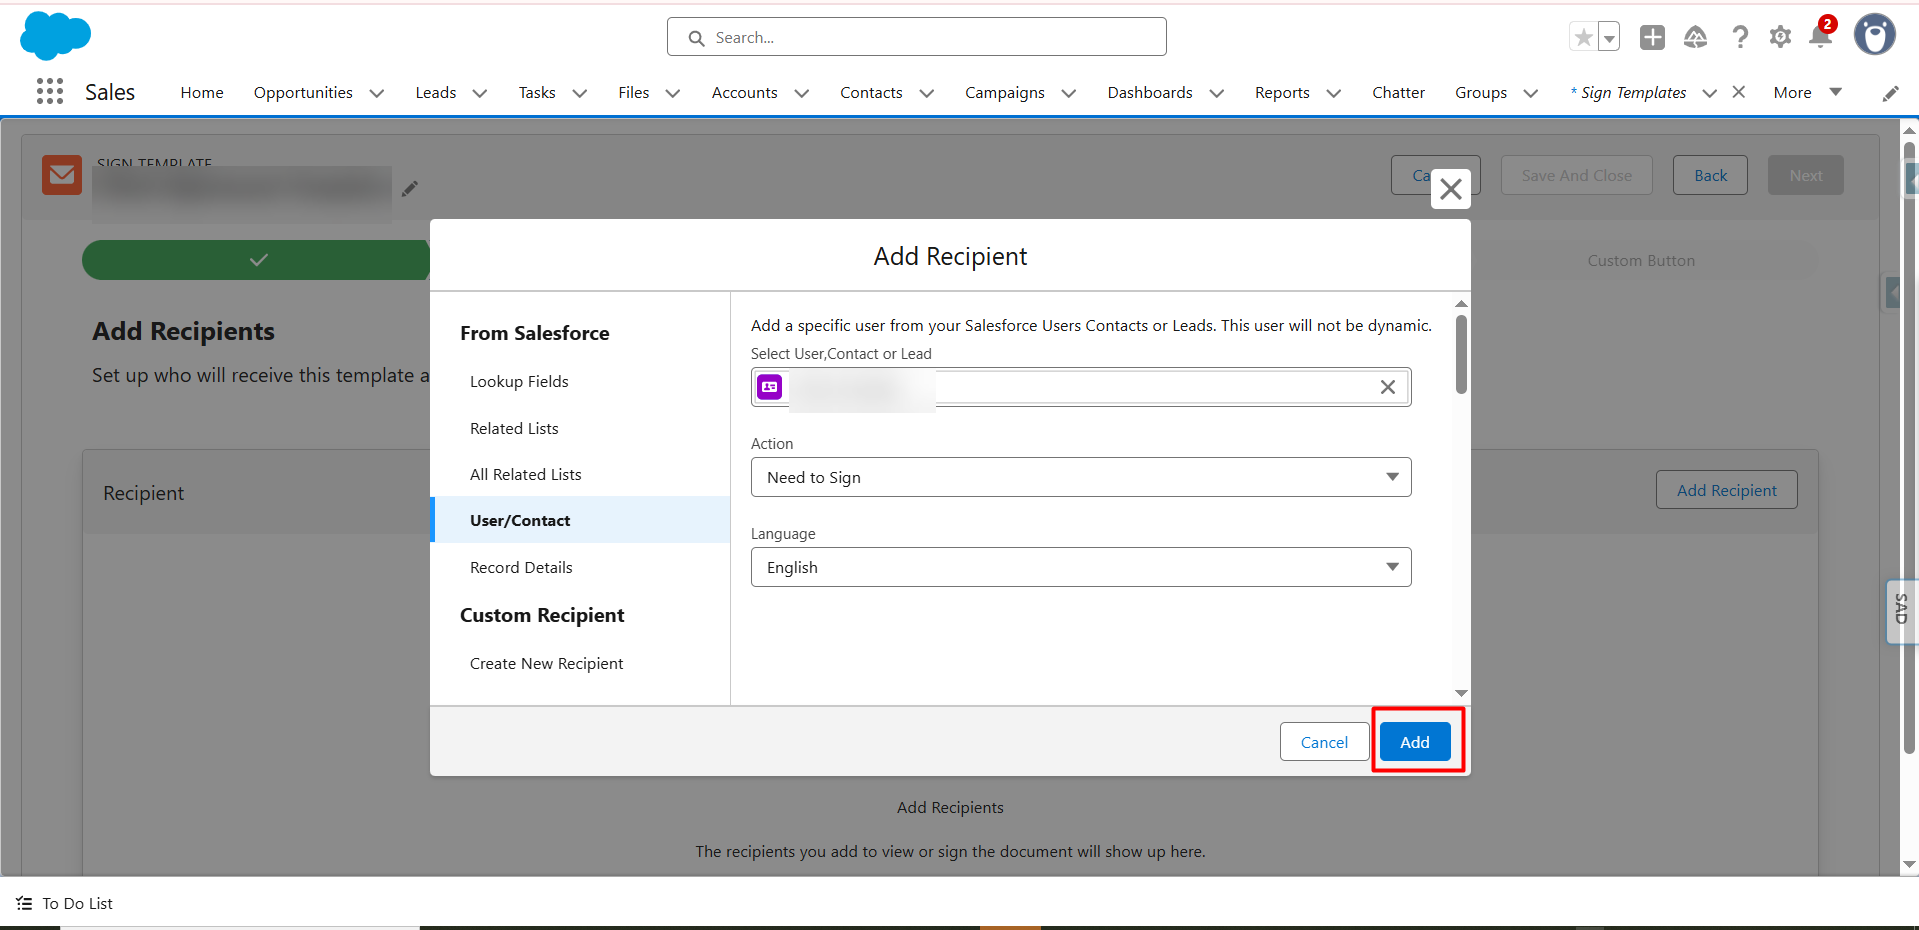Close the Add Recipient modal
1919x930 pixels.
coord(1450,189)
